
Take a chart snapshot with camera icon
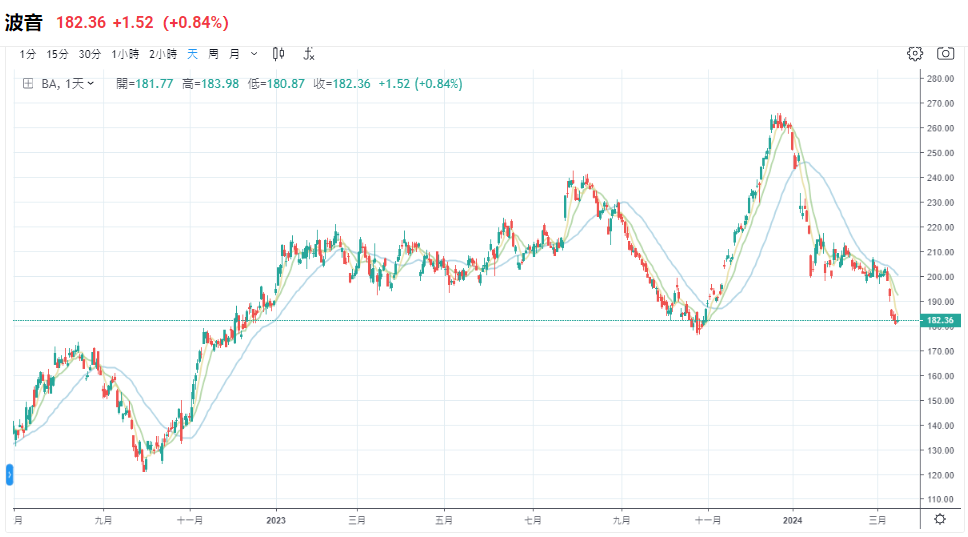pyautogui.click(x=945, y=54)
